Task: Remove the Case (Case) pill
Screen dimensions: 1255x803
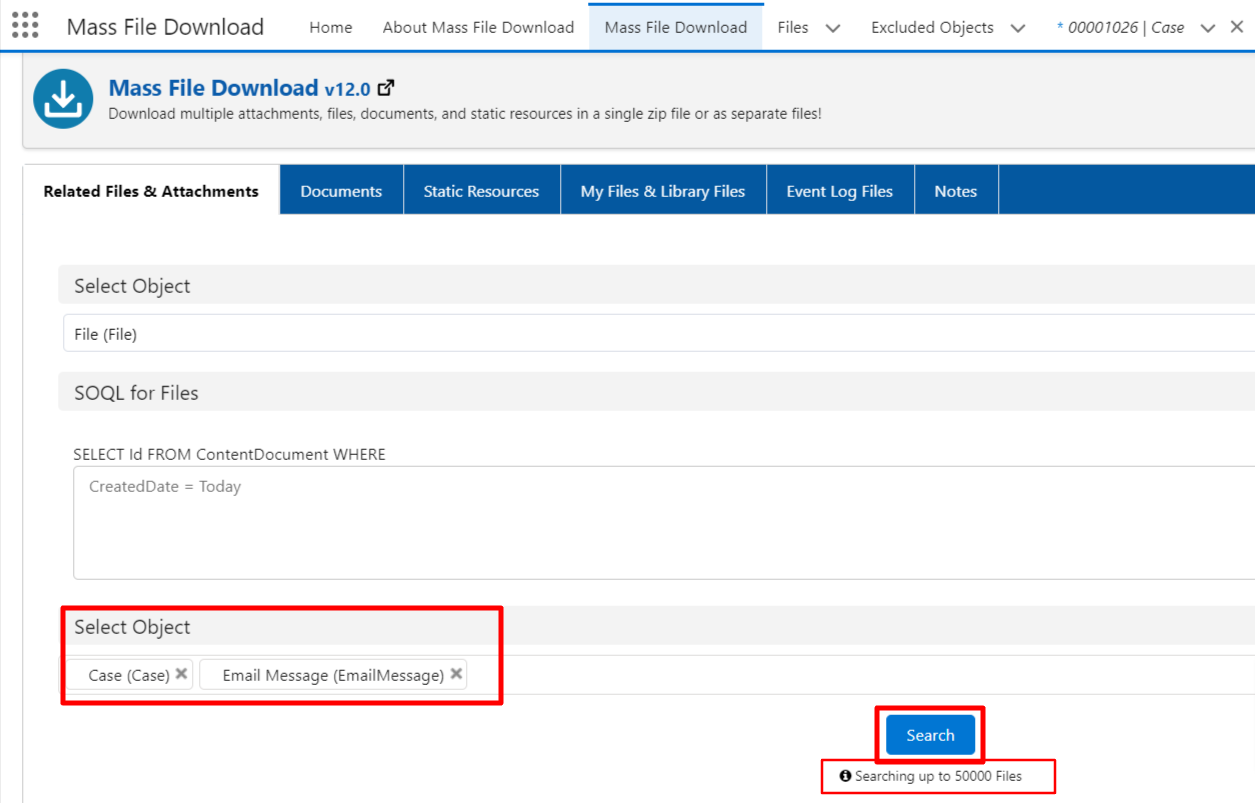Action: coord(181,674)
